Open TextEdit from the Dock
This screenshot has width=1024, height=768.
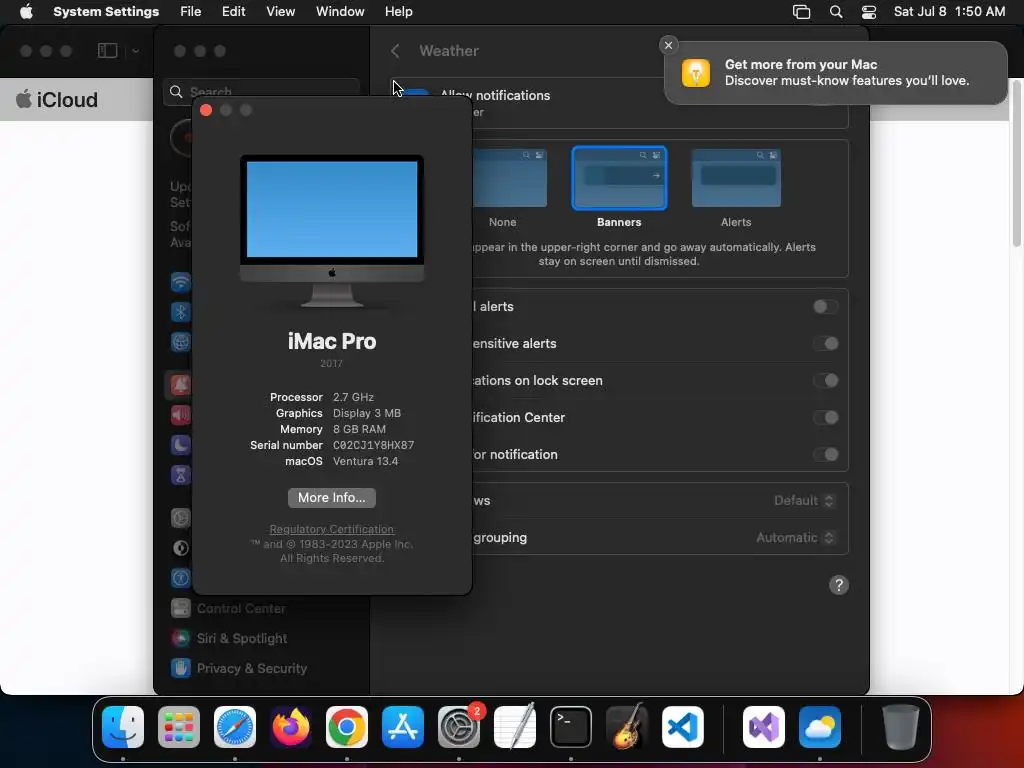[515, 727]
